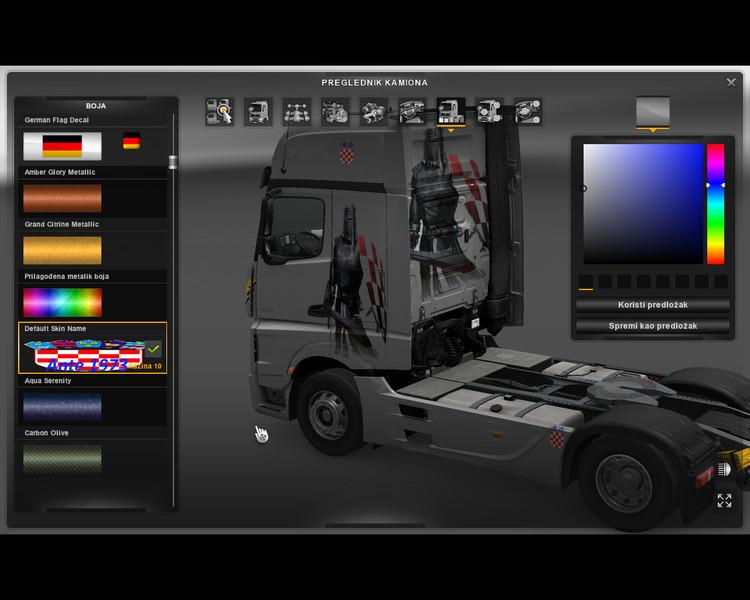Image resolution: width=750 pixels, height=600 pixels.
Task: Select the paint job icon tab
Action: coord(450,111)
